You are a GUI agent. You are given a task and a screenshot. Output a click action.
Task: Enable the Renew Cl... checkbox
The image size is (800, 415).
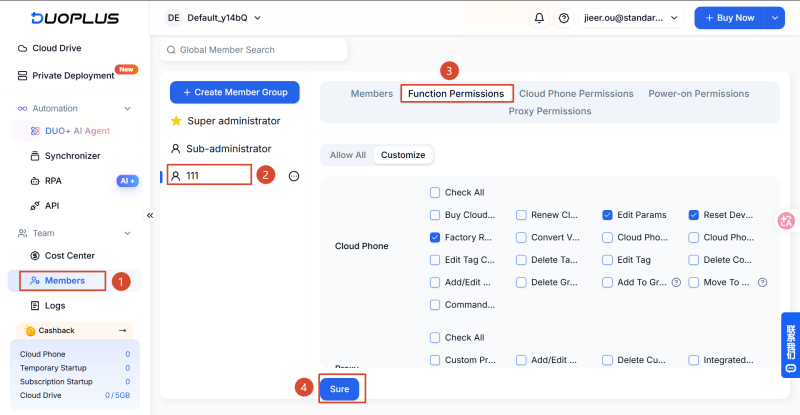tap(521, 215)
